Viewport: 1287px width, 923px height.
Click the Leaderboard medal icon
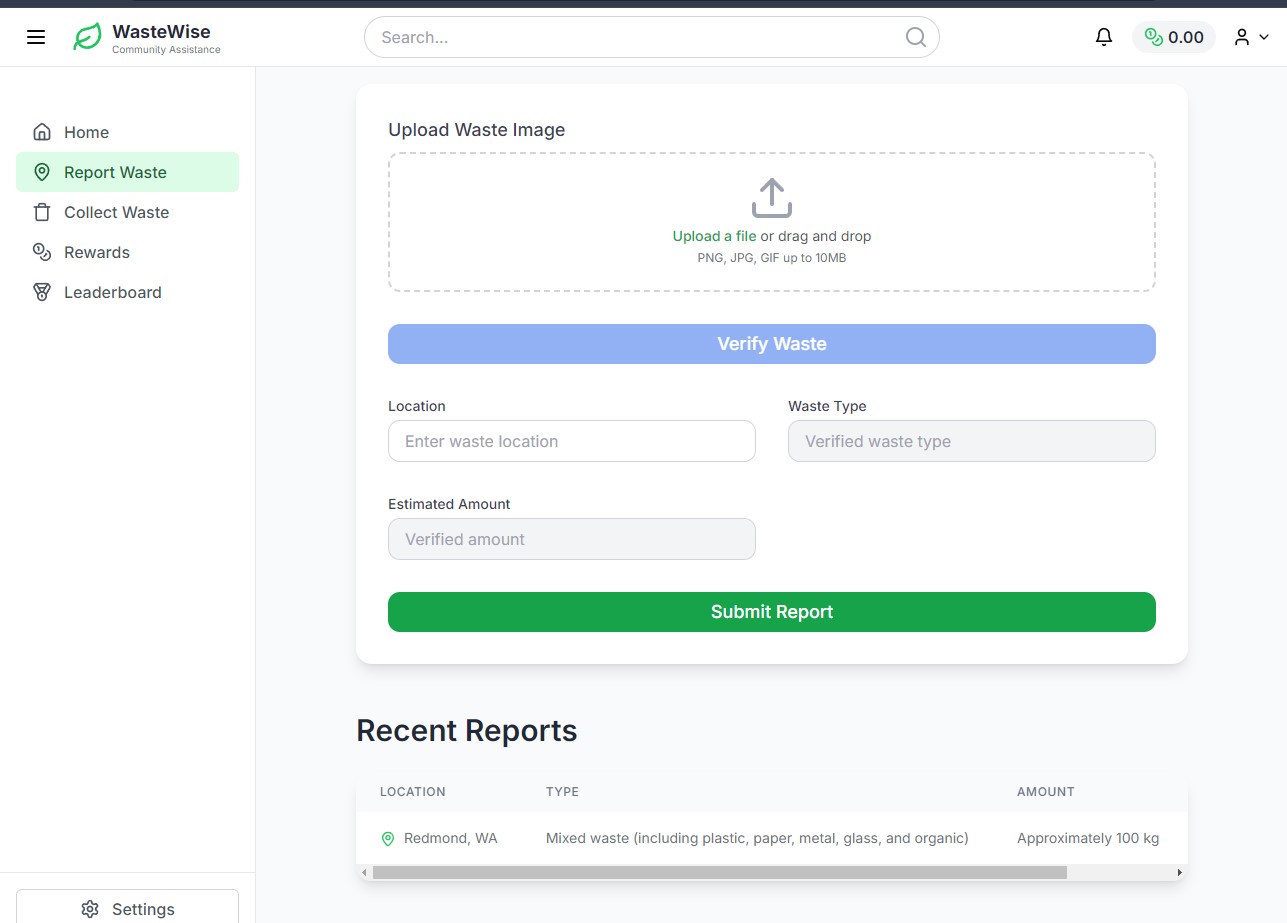click(42, 291)
